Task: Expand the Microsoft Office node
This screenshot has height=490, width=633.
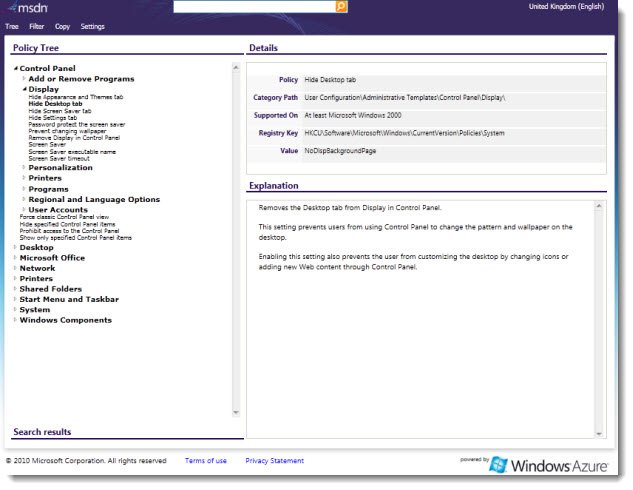Action: pyautogui.click(x=15, y=258)
